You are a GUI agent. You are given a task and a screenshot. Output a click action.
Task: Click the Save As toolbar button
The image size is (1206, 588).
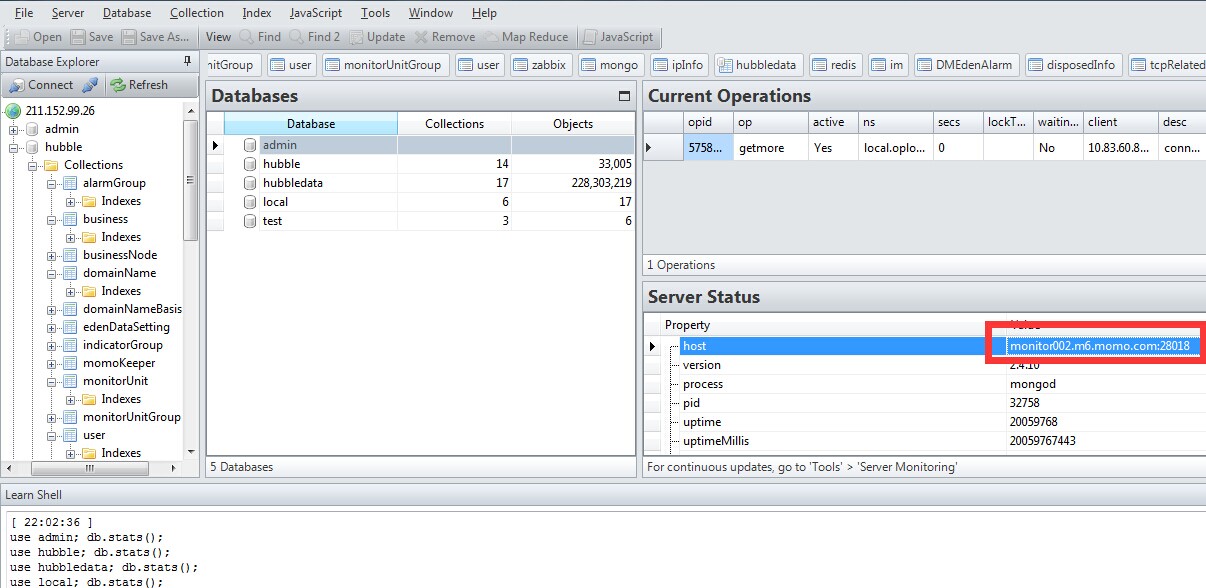point(155,37)
